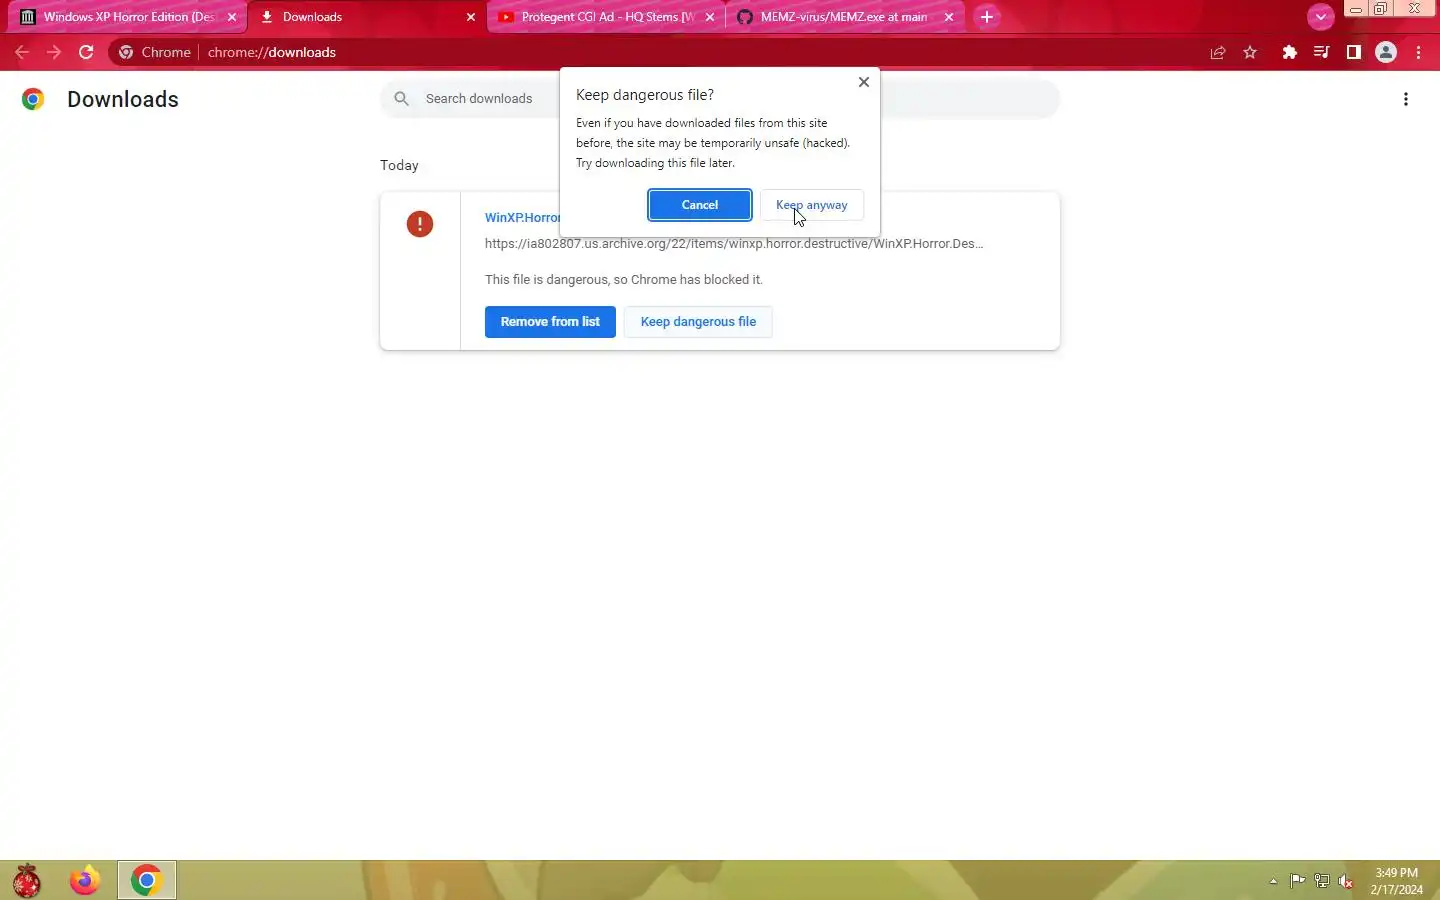This screenshot has width=1440, height=900.
Task: Open the profile avatar menu
Action: 1386,52
